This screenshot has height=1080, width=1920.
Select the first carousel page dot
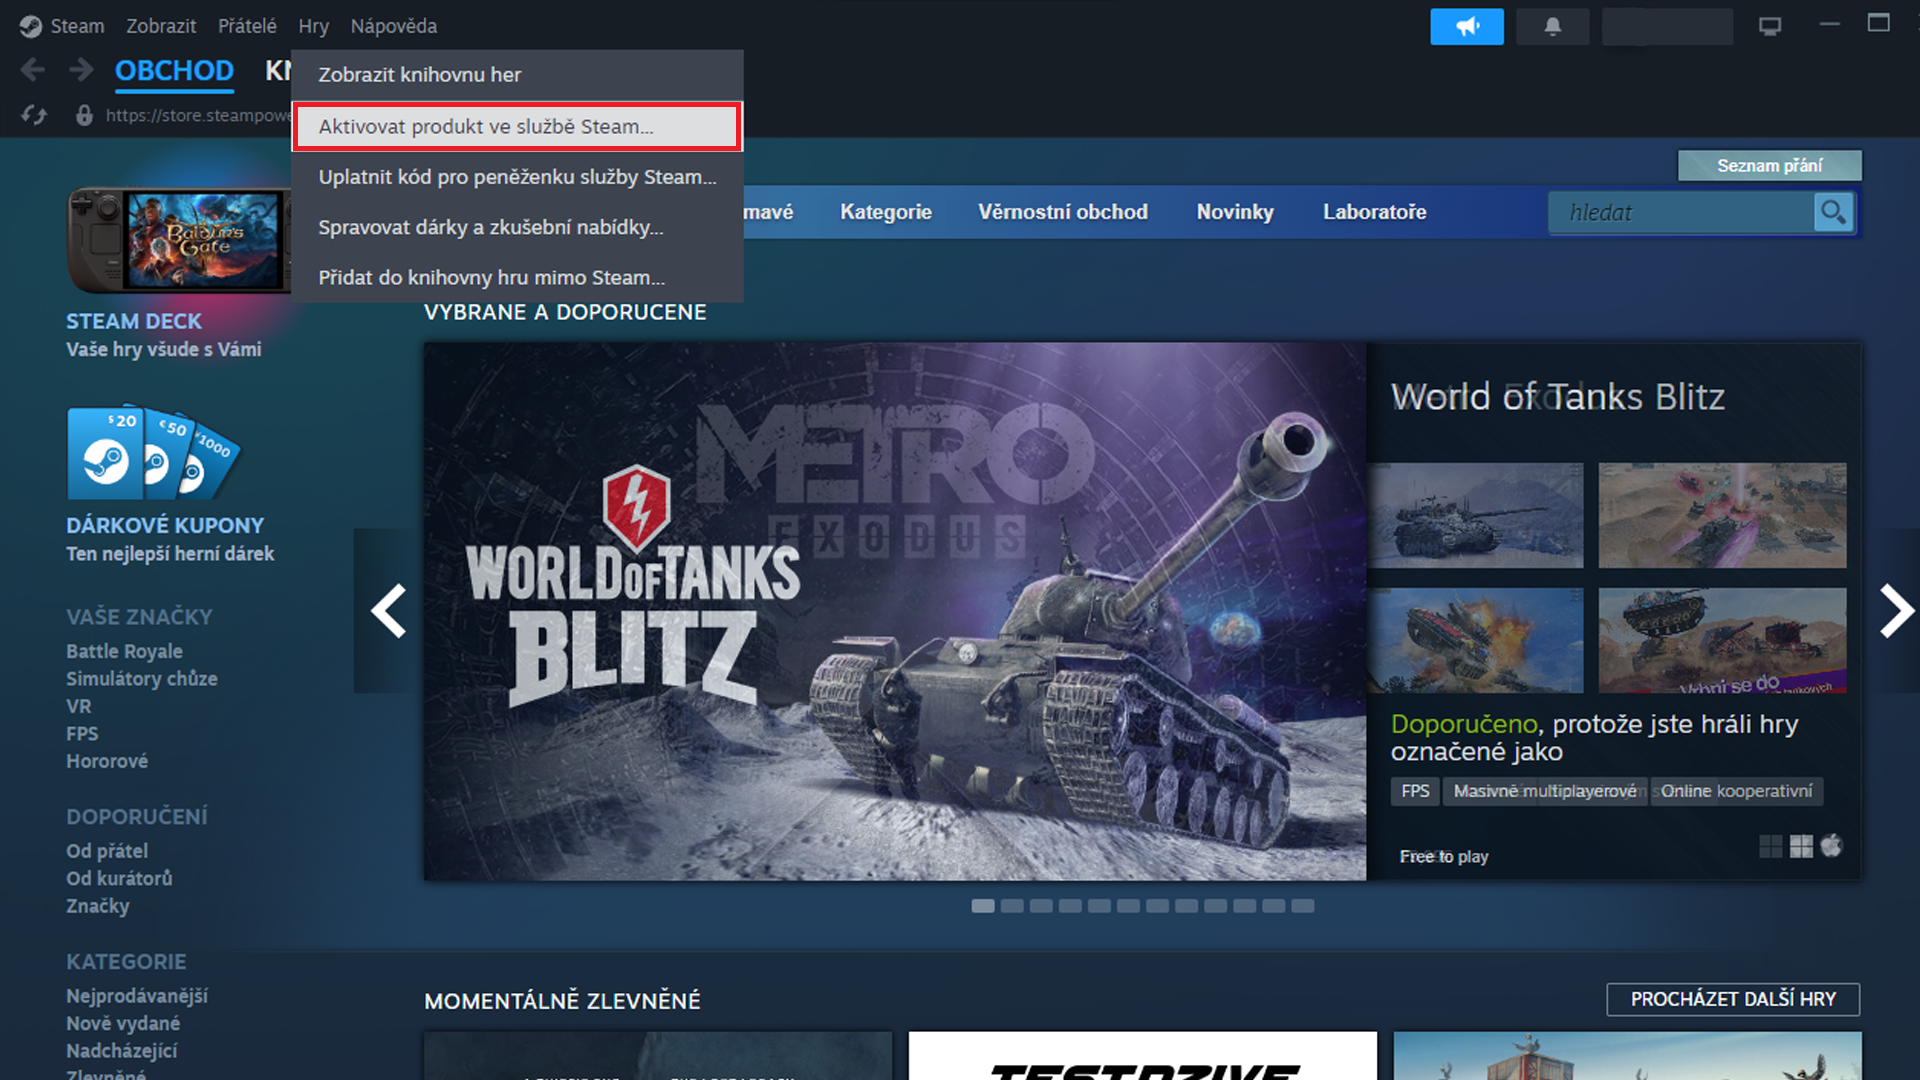(983, 906)
